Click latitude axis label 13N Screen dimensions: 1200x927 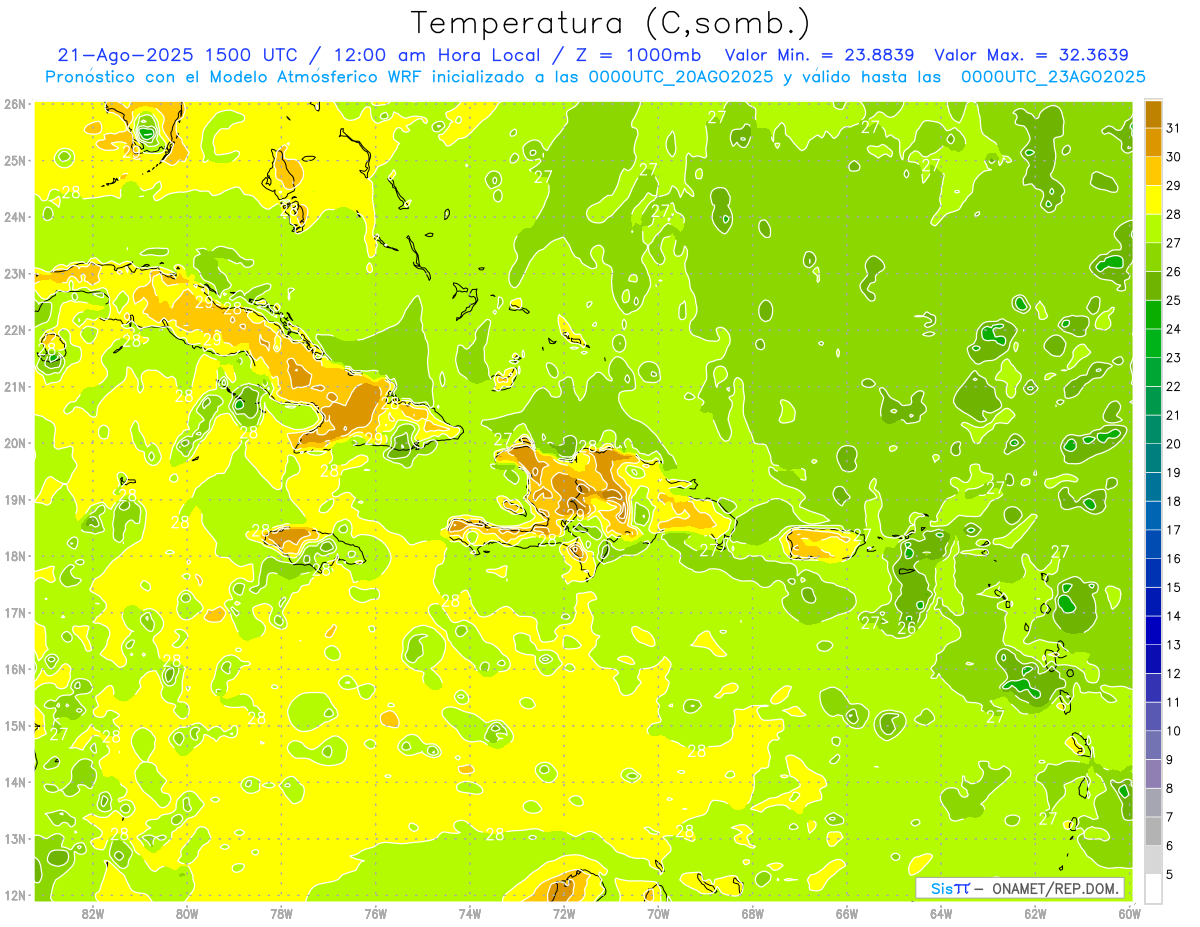click(14, 838)
